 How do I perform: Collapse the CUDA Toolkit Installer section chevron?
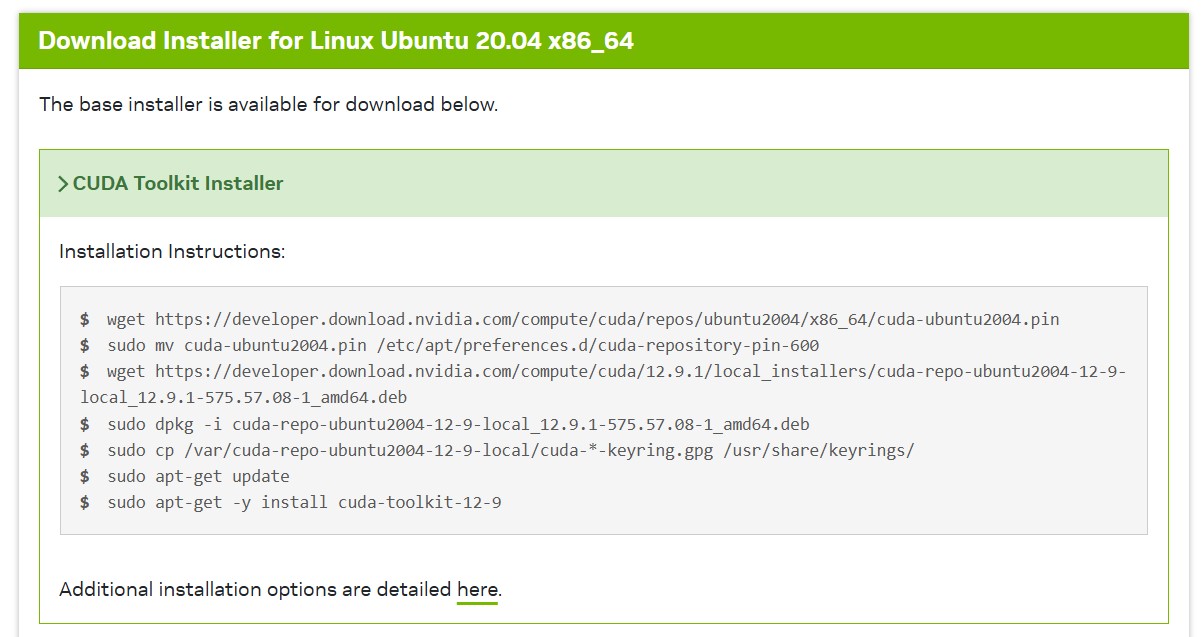coord(63,184)
